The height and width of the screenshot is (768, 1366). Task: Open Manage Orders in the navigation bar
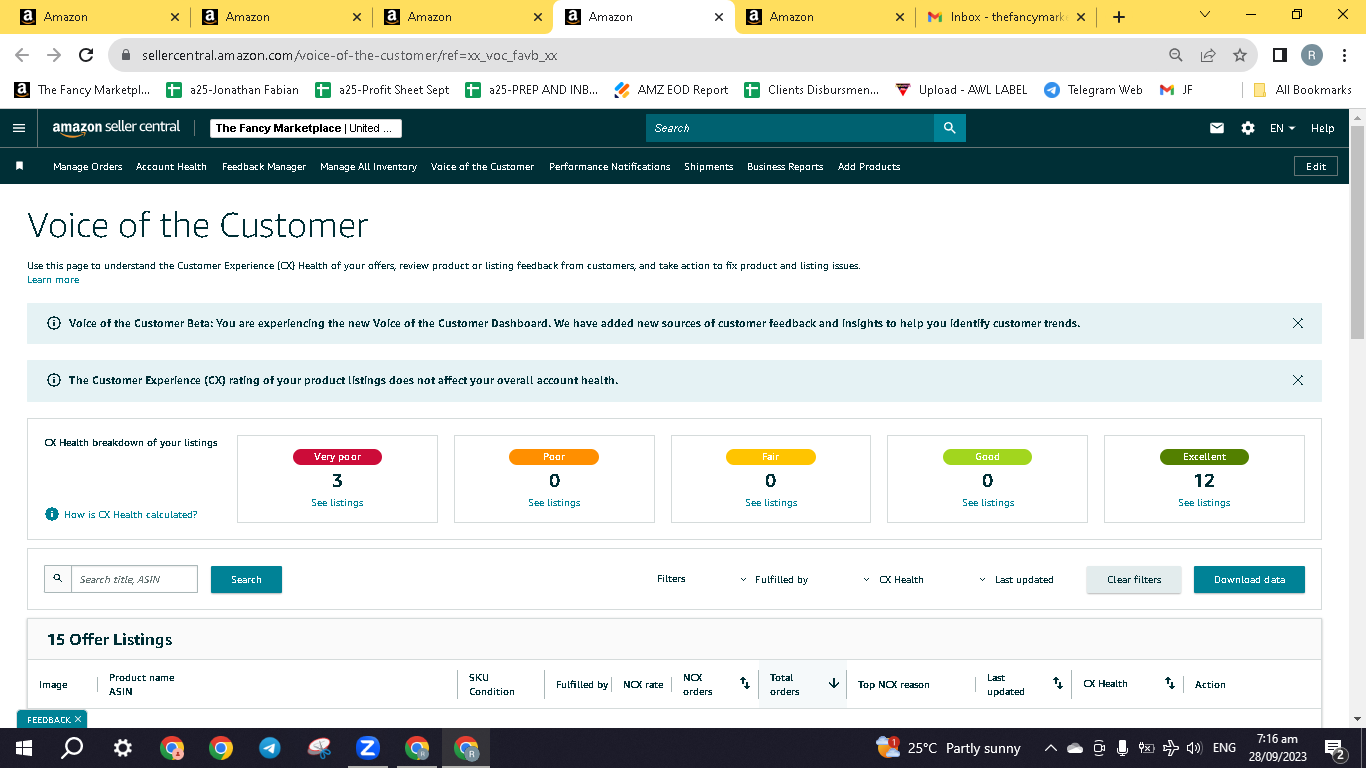[x=88, y=166]
